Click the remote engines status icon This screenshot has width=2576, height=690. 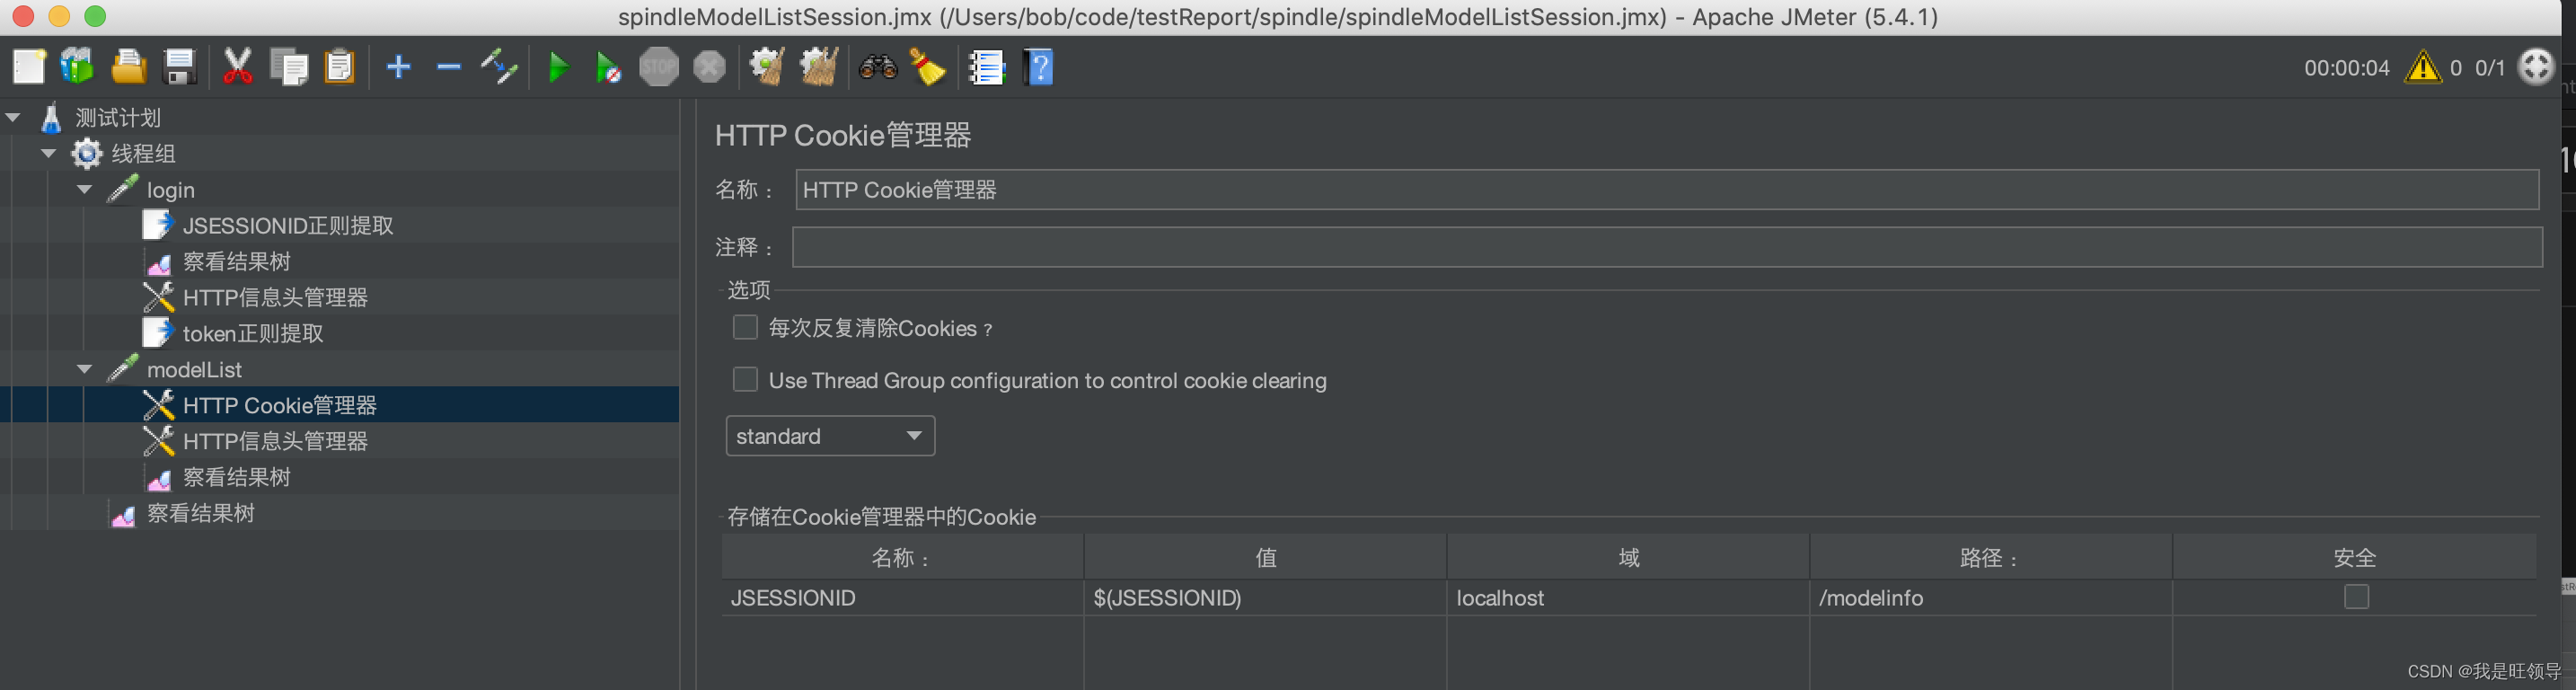pyautogui.click(x=2536, y=67)
